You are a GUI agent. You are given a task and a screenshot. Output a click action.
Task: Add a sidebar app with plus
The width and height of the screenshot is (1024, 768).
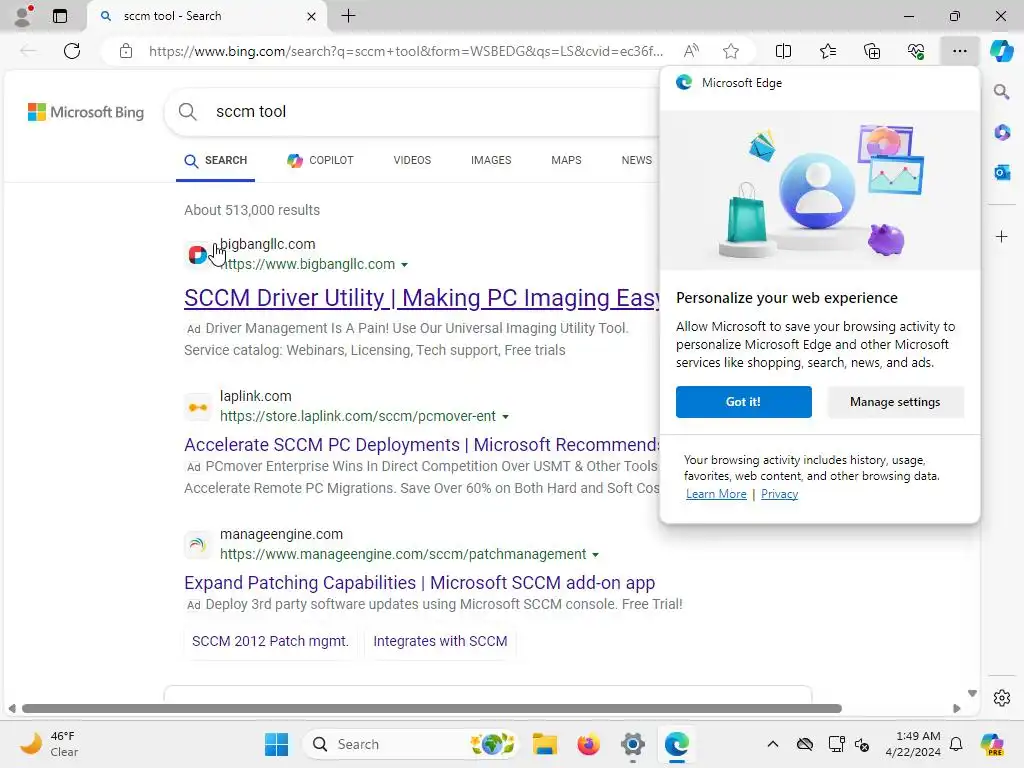pos(1002,236)
